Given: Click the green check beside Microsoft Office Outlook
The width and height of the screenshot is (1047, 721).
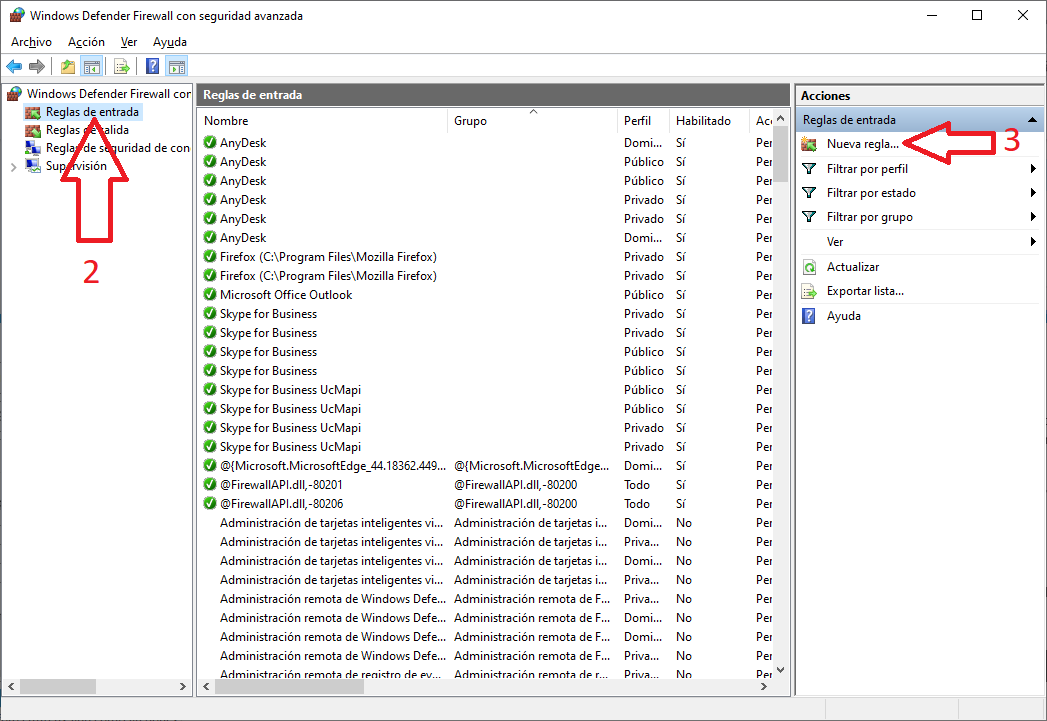Looking at the screenshot, I should [210, 294].
